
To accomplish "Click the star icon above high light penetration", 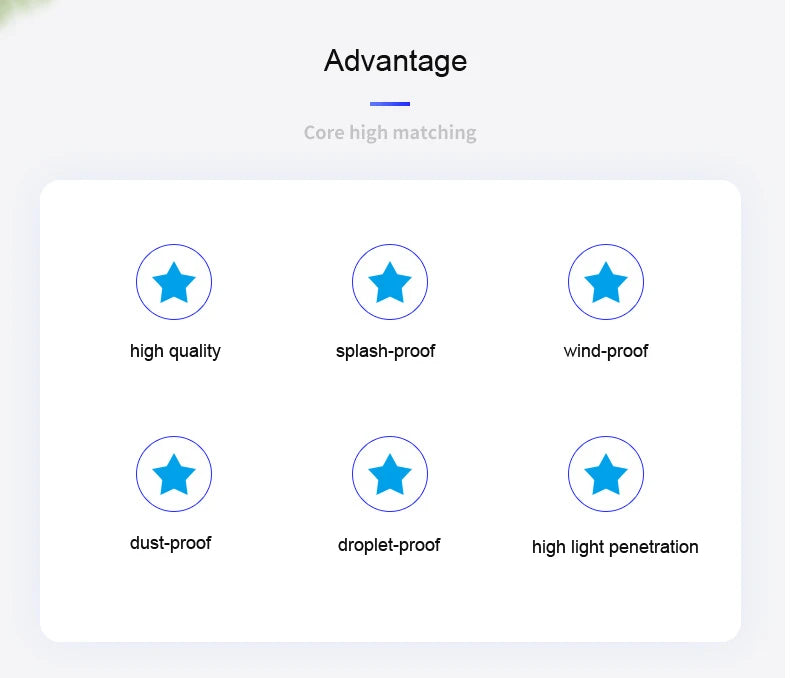I will pyautogui.click(x=606, y=474).
